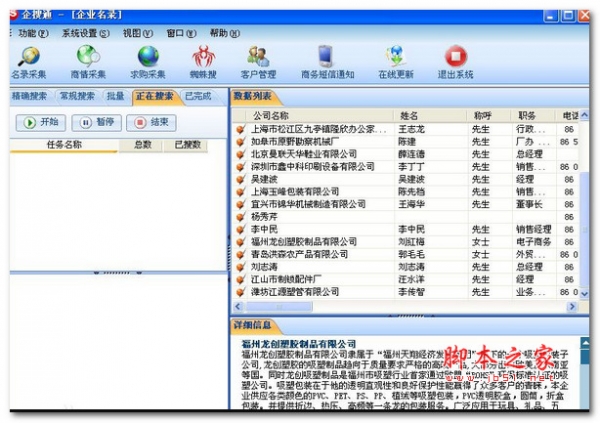Click the bold 福州龙创塑胶制品有限公司 detail heading
This screenshot has height=423, width=600.
point(299,344)
